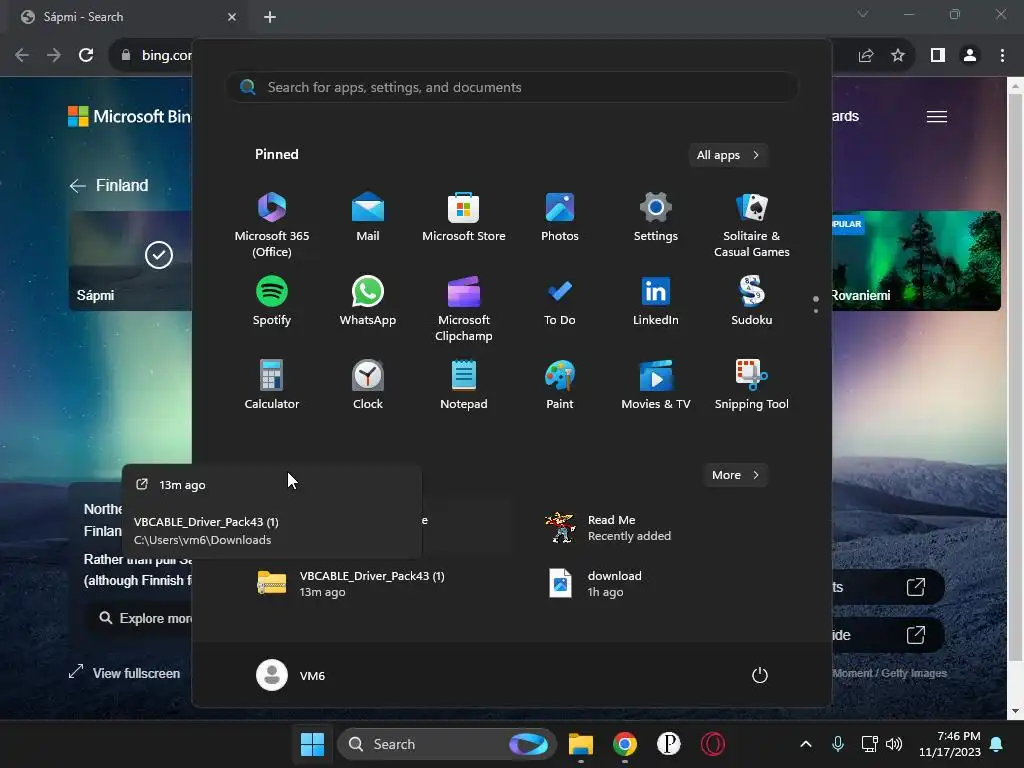1024x768 pixels.
Task: Open Movies & TV
Action: point(656,385)
